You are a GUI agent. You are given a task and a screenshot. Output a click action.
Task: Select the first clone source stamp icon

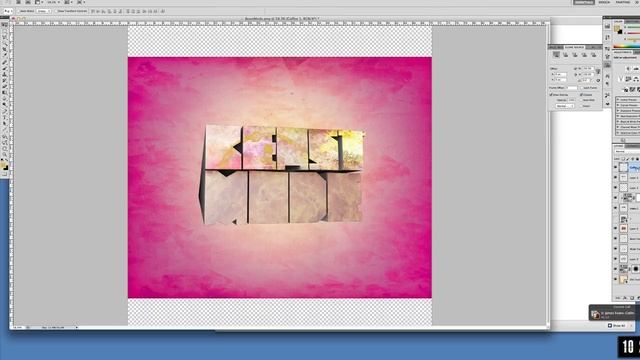coord(556,55)
